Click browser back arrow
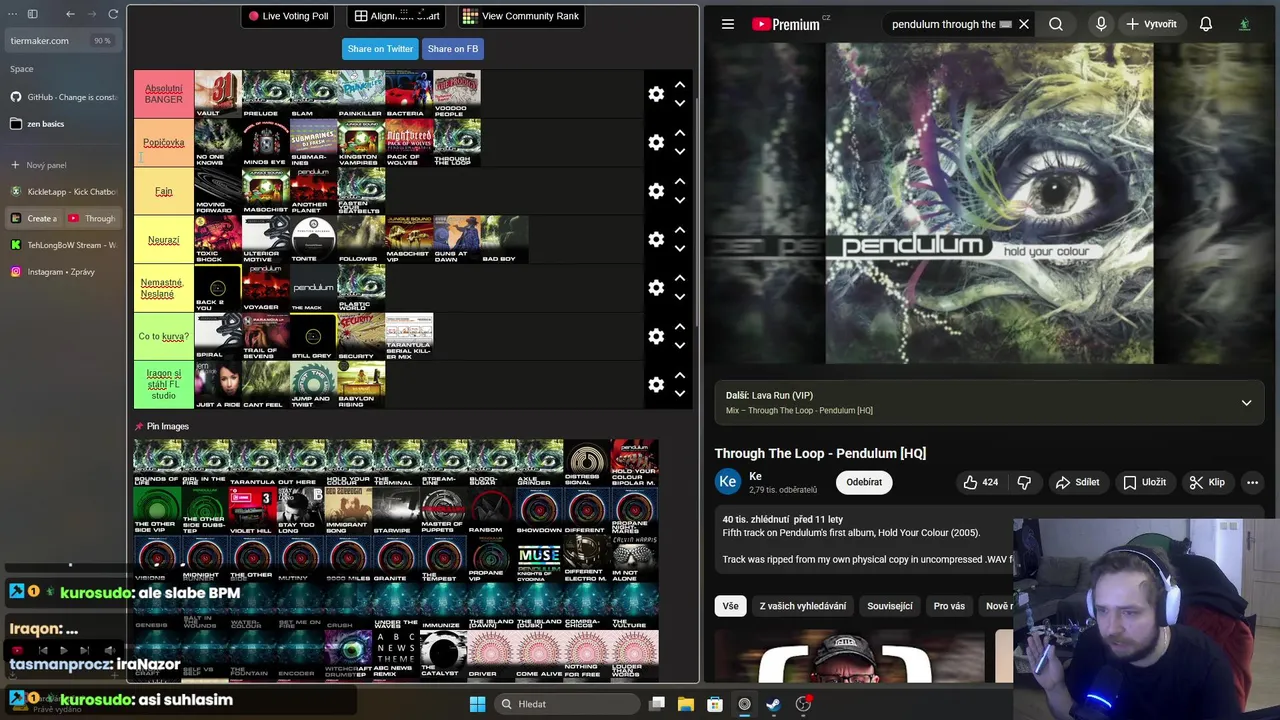 tap(70, 14)
